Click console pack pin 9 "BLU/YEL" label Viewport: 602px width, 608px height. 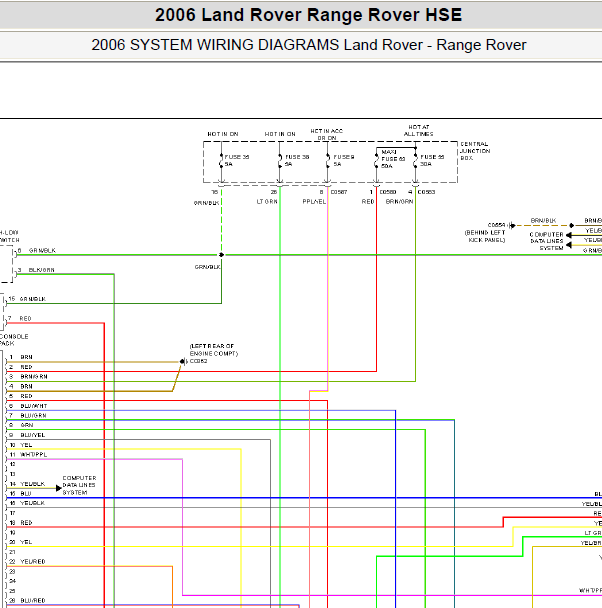[x=33, y=435]
